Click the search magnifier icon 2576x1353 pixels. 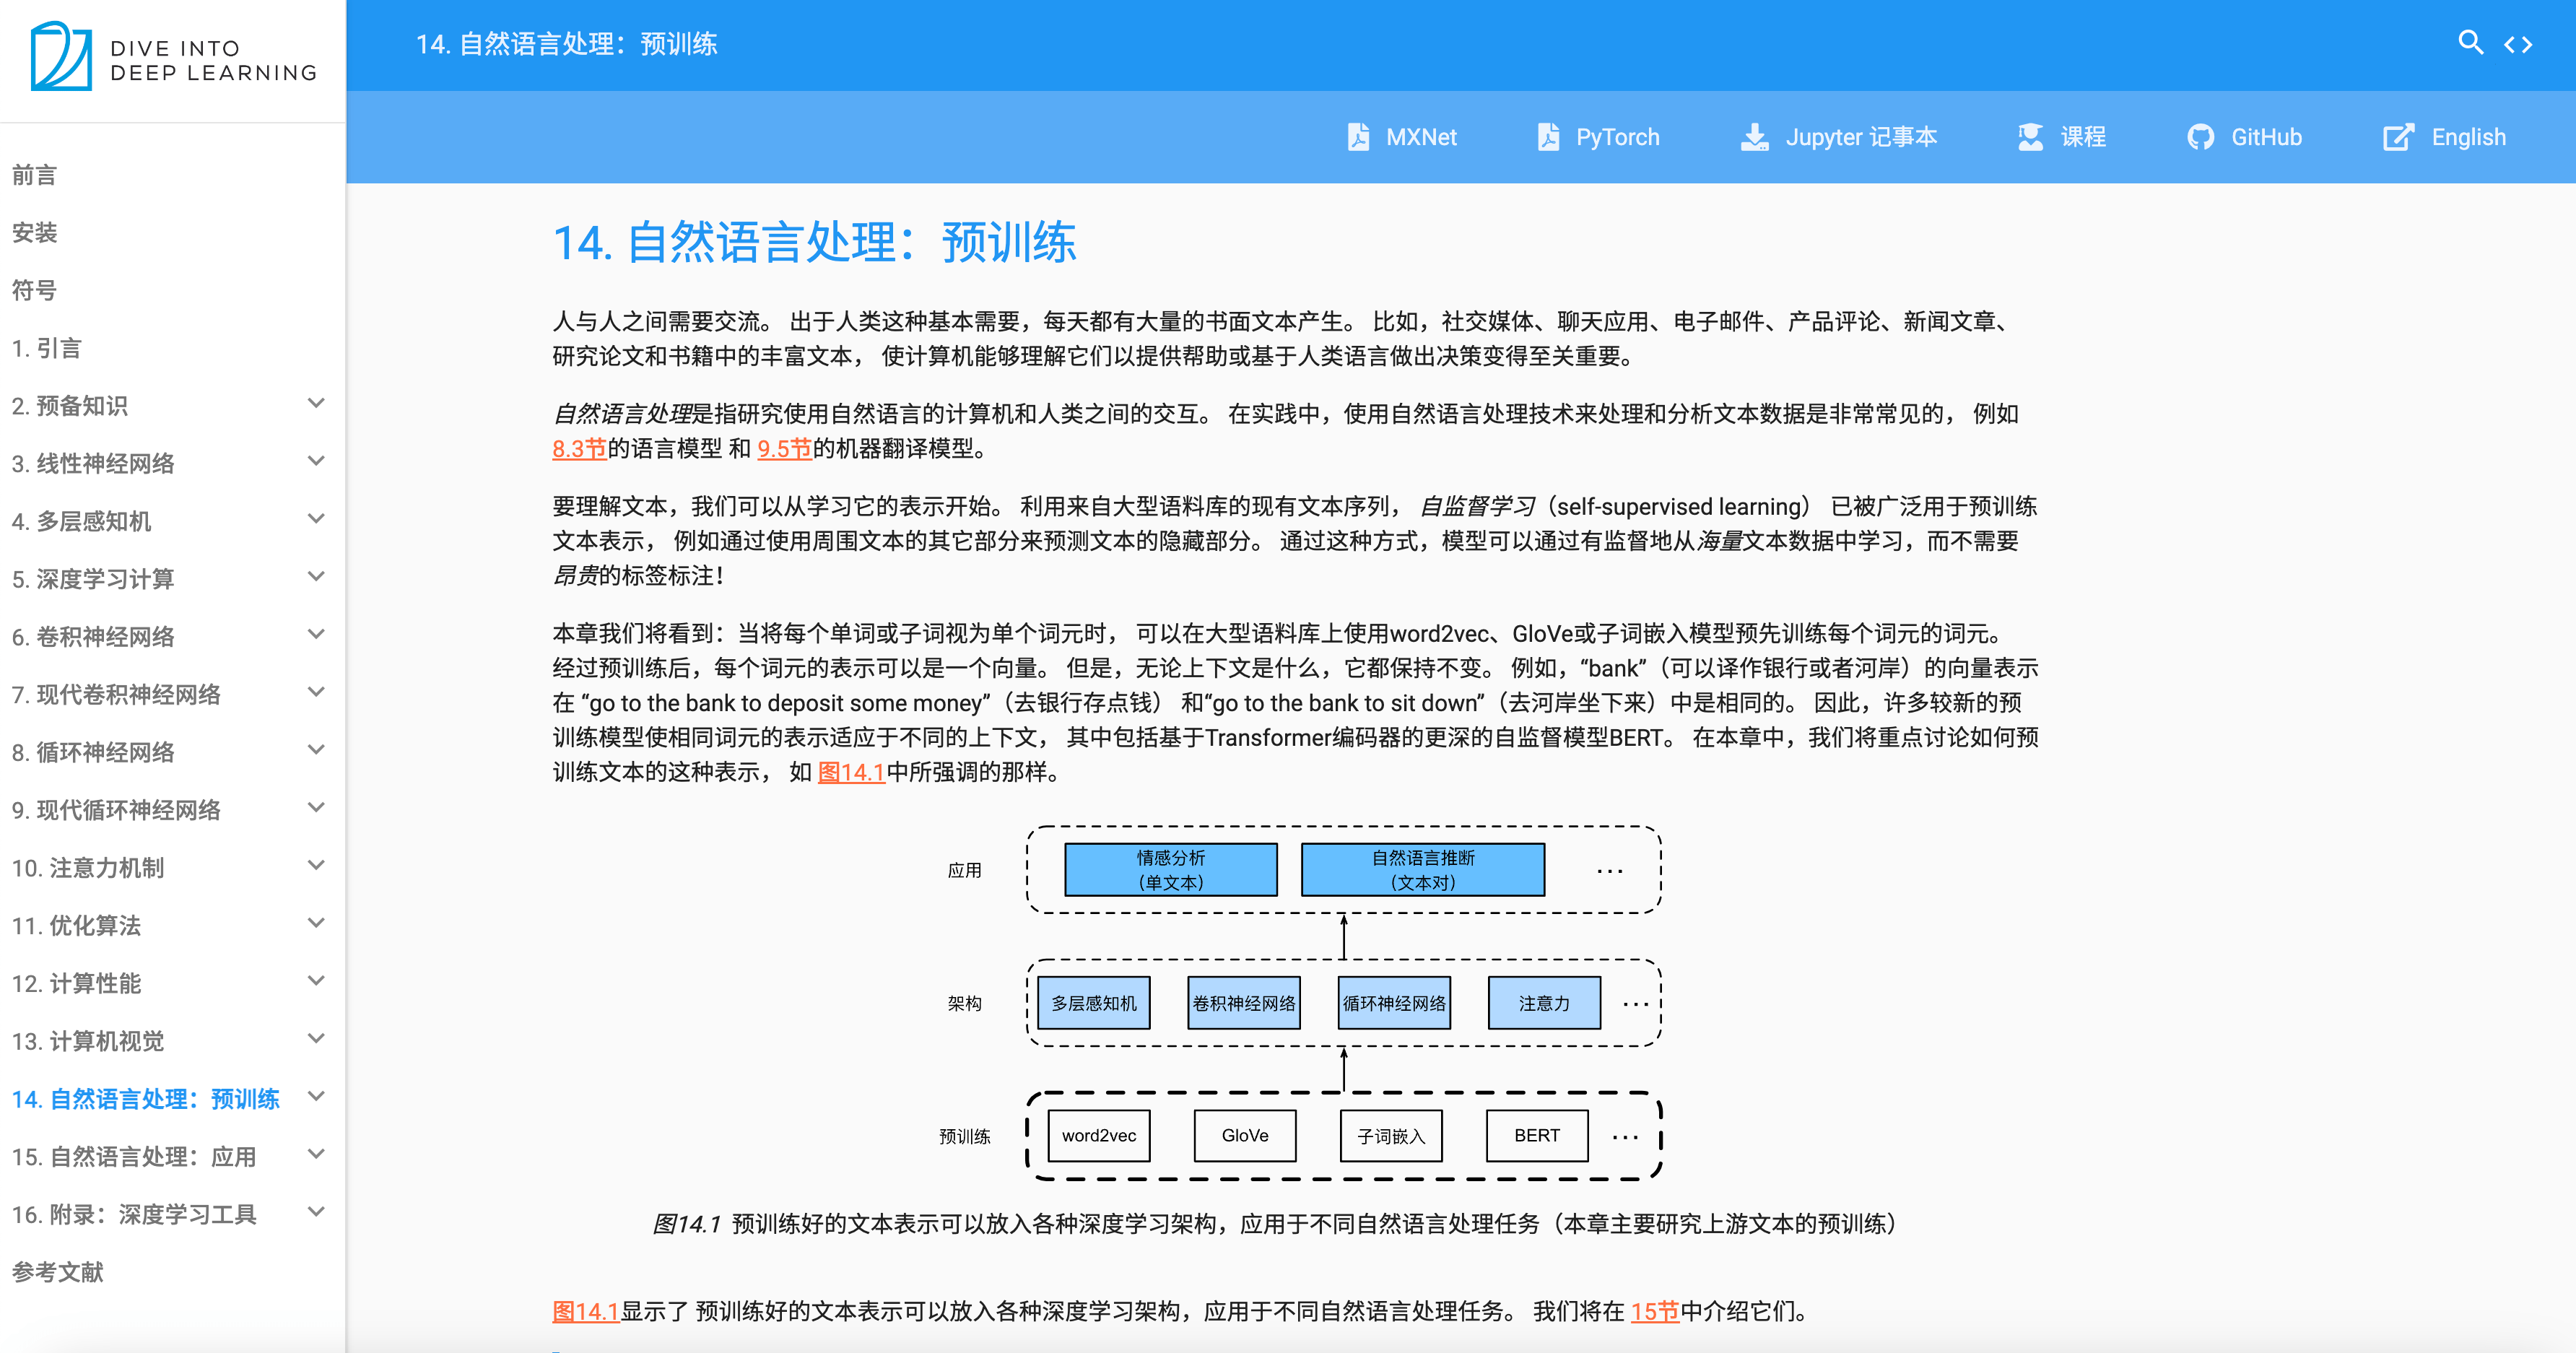(2472, 43)
